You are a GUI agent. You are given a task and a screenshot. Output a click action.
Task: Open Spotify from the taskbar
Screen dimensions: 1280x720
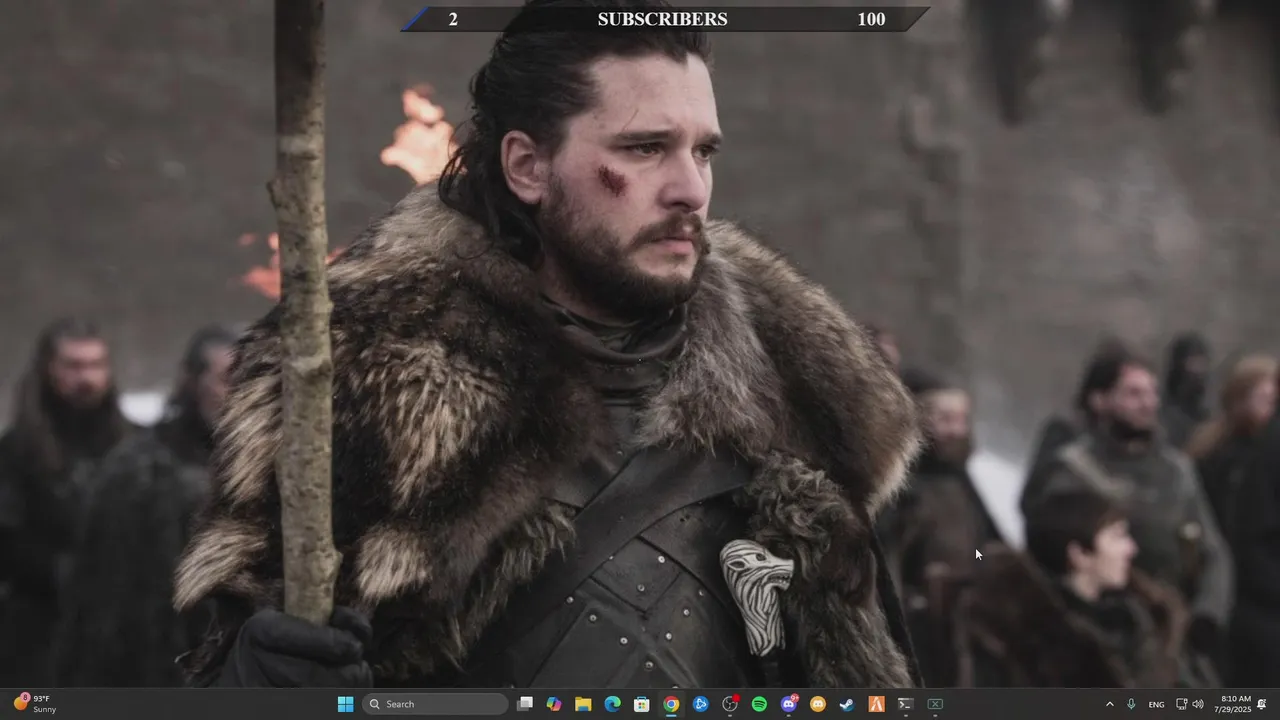pyautogui.click(x=759, y=704)
